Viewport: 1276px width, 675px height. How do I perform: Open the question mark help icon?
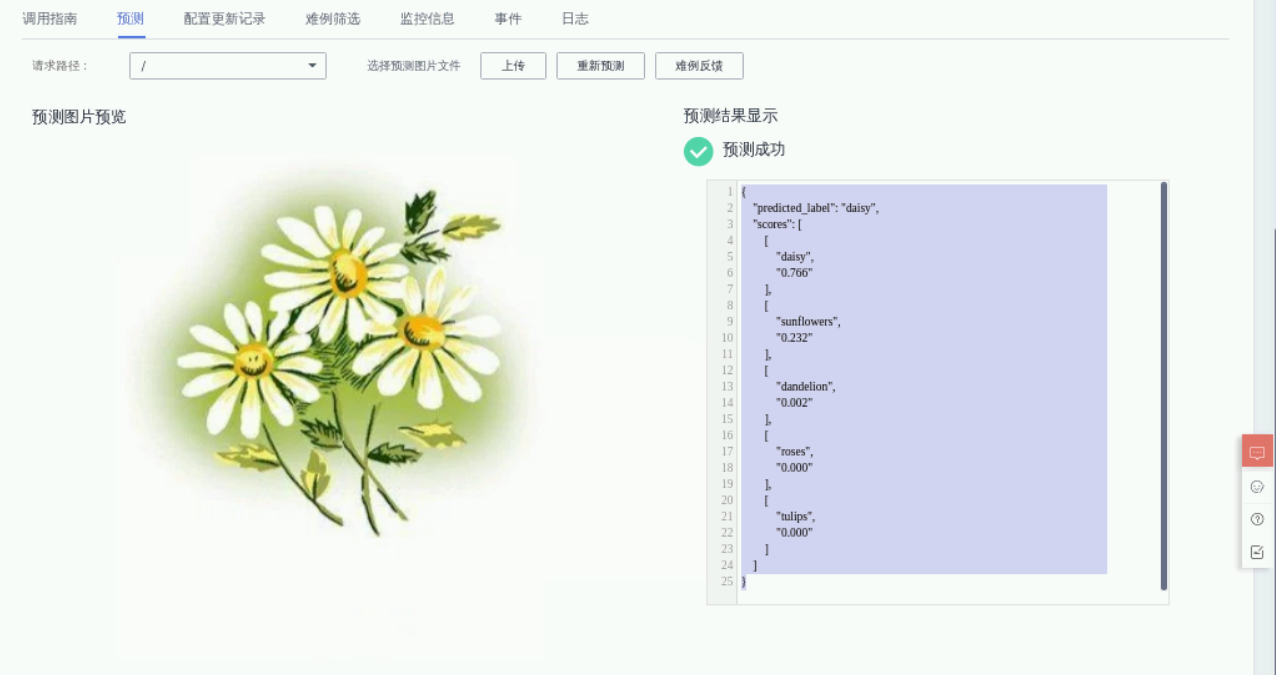point(1257,519)
